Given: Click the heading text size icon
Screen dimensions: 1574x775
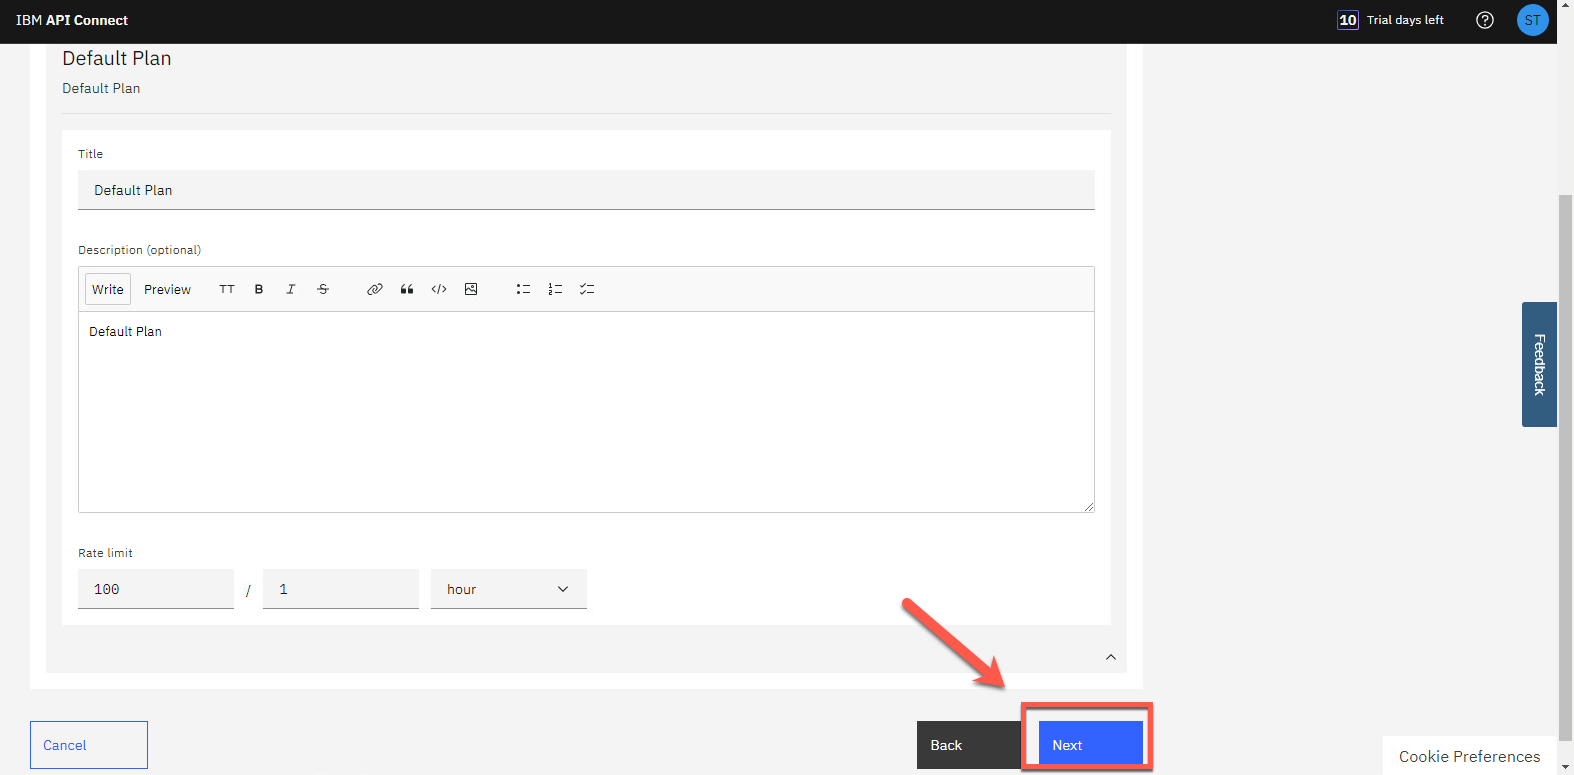Looking at the screenshot, I should [x=227, y=289].
